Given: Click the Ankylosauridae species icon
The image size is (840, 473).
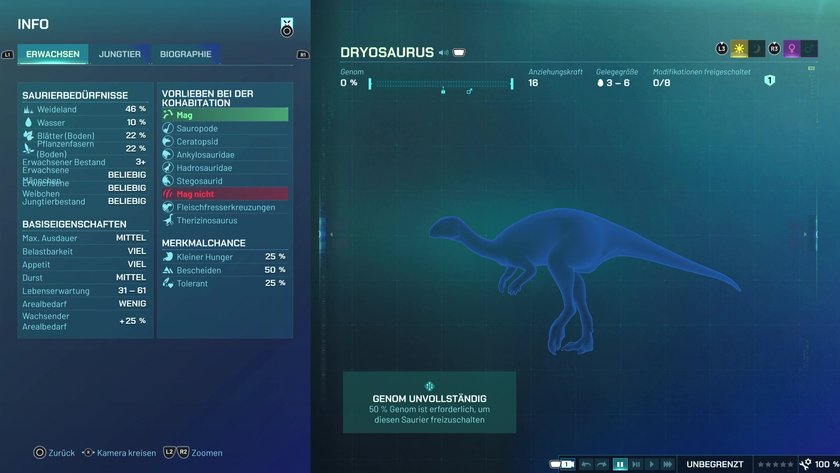Looking at the screenshot, I should 168,154.
